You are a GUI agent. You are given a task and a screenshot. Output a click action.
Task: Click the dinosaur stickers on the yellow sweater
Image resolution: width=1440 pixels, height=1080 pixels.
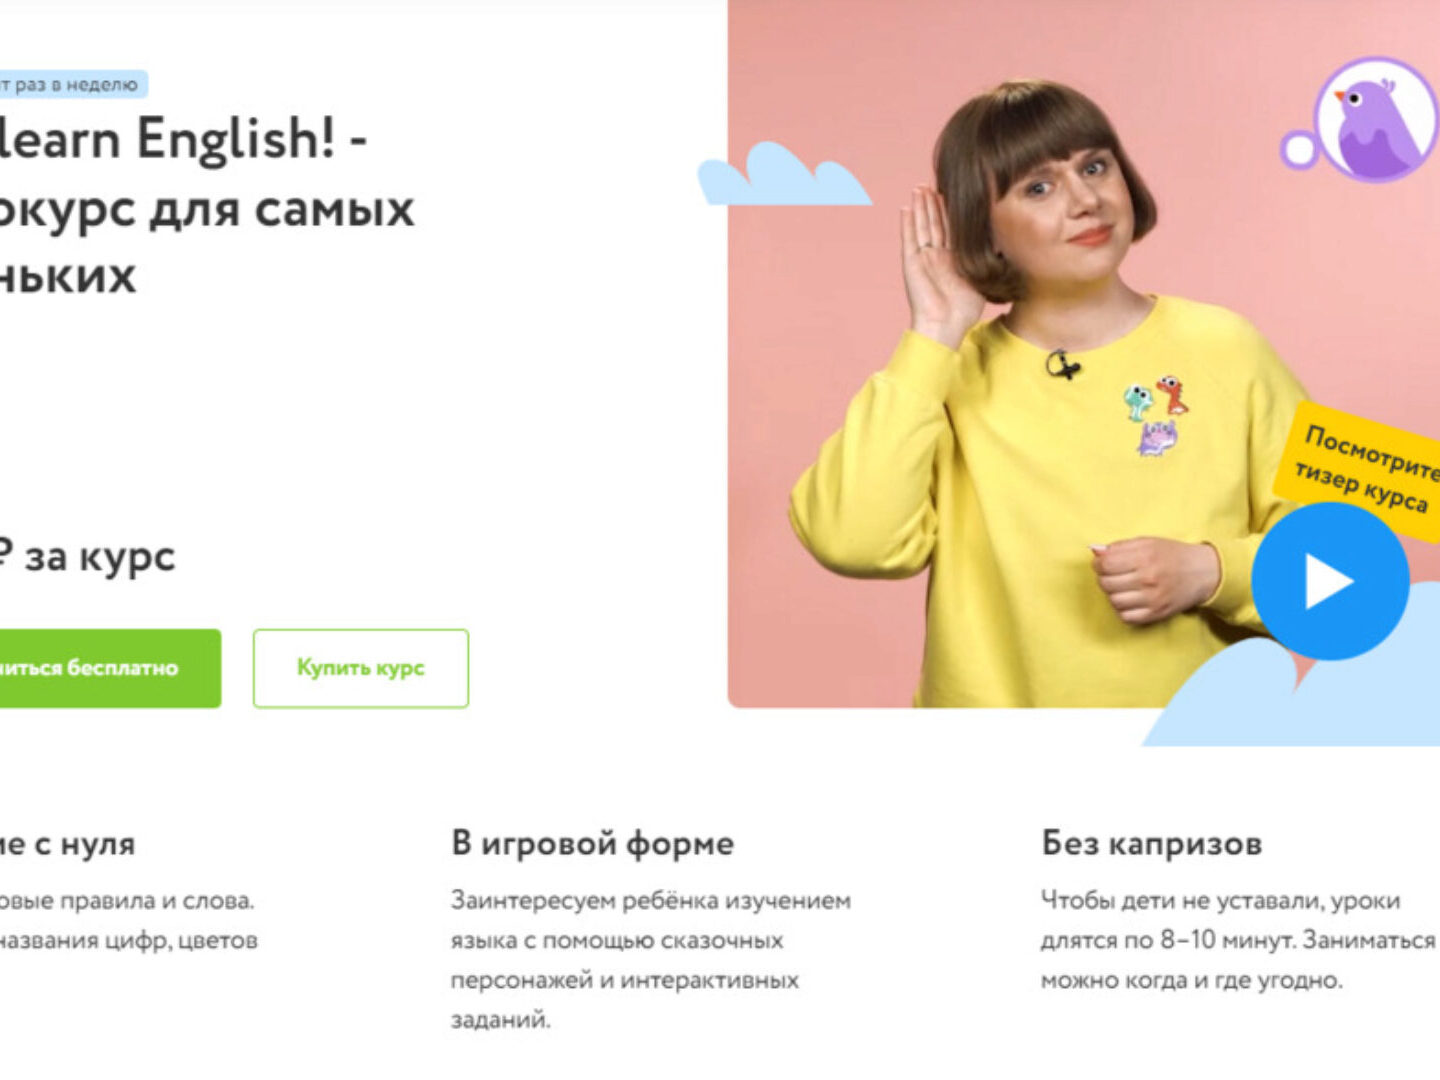[x=1155, y=415]
